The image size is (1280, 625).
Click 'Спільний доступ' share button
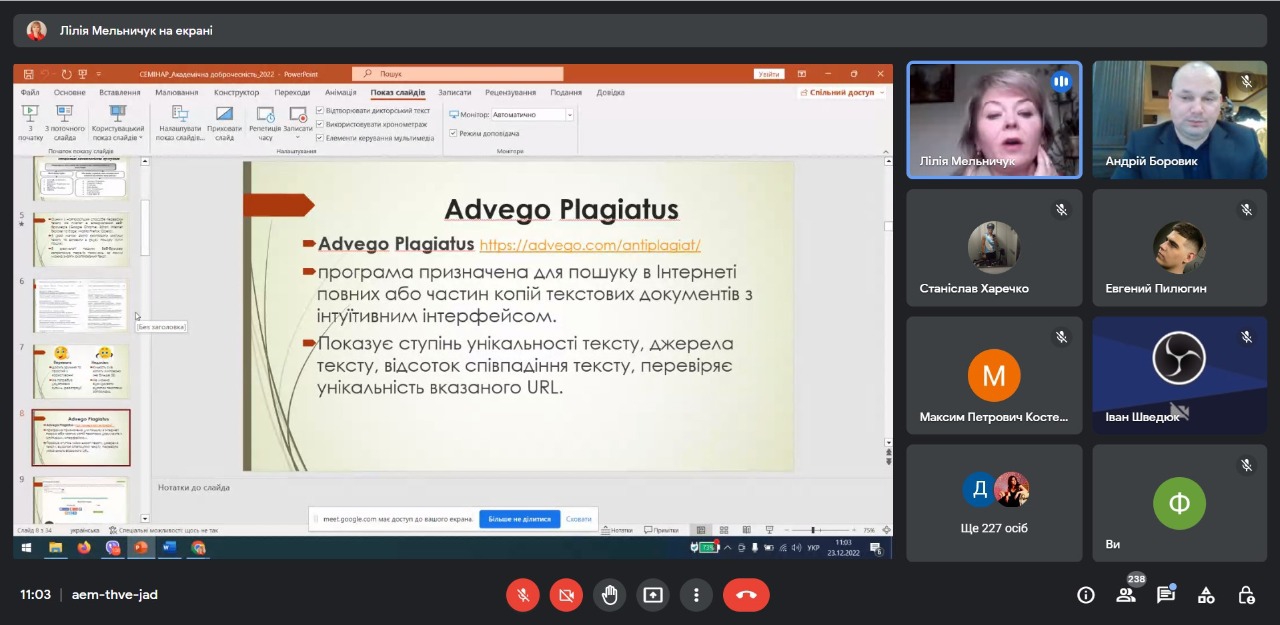point(842,93)
